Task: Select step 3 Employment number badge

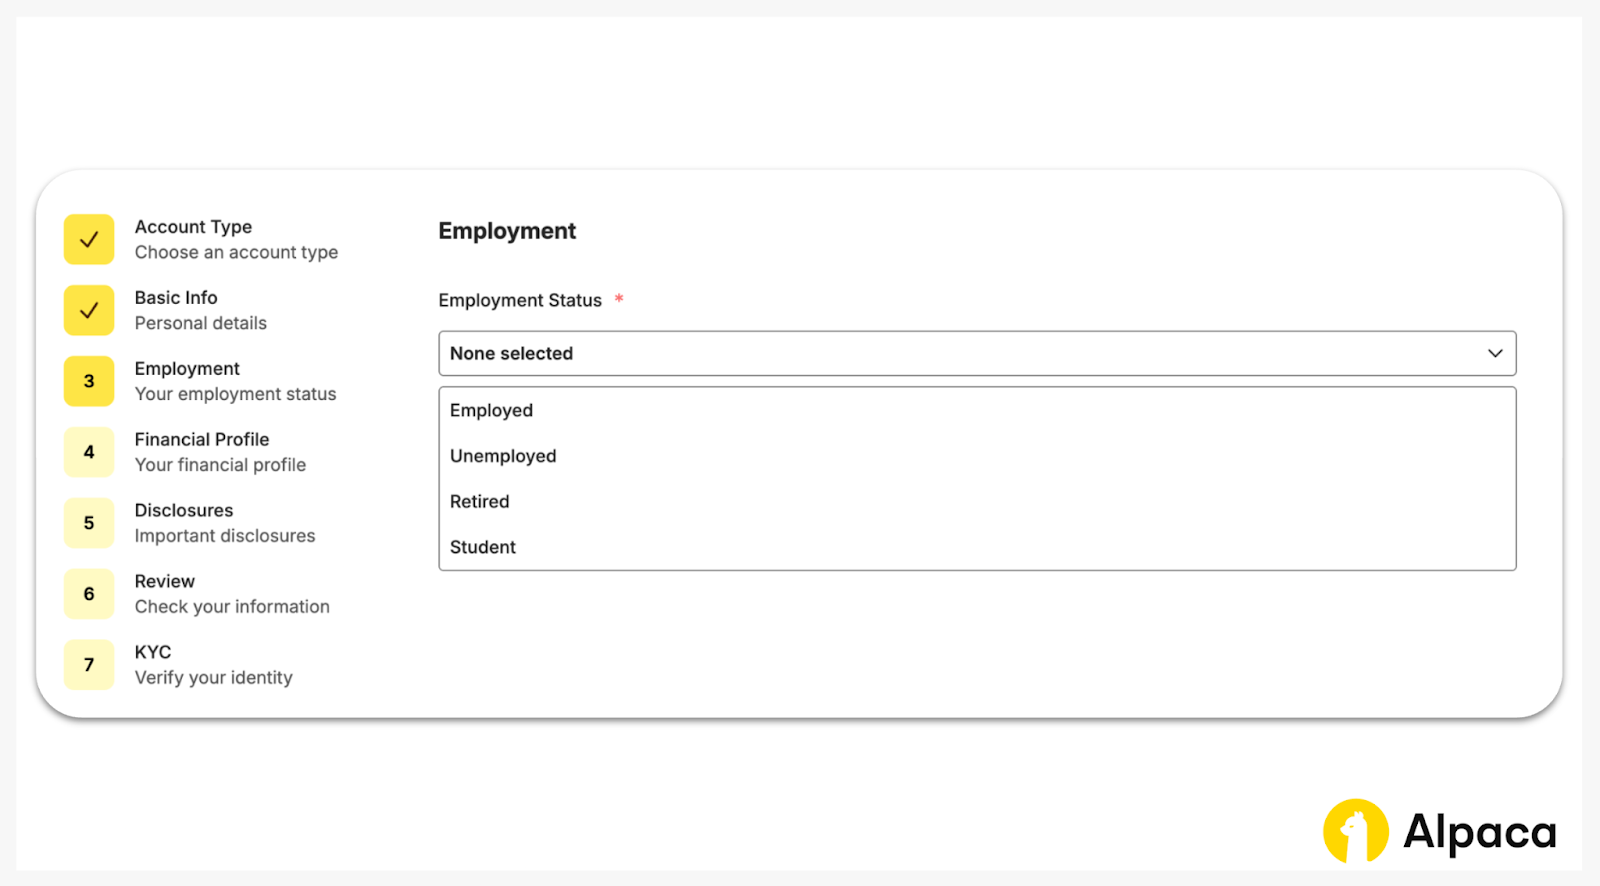Action: (89, 381)
